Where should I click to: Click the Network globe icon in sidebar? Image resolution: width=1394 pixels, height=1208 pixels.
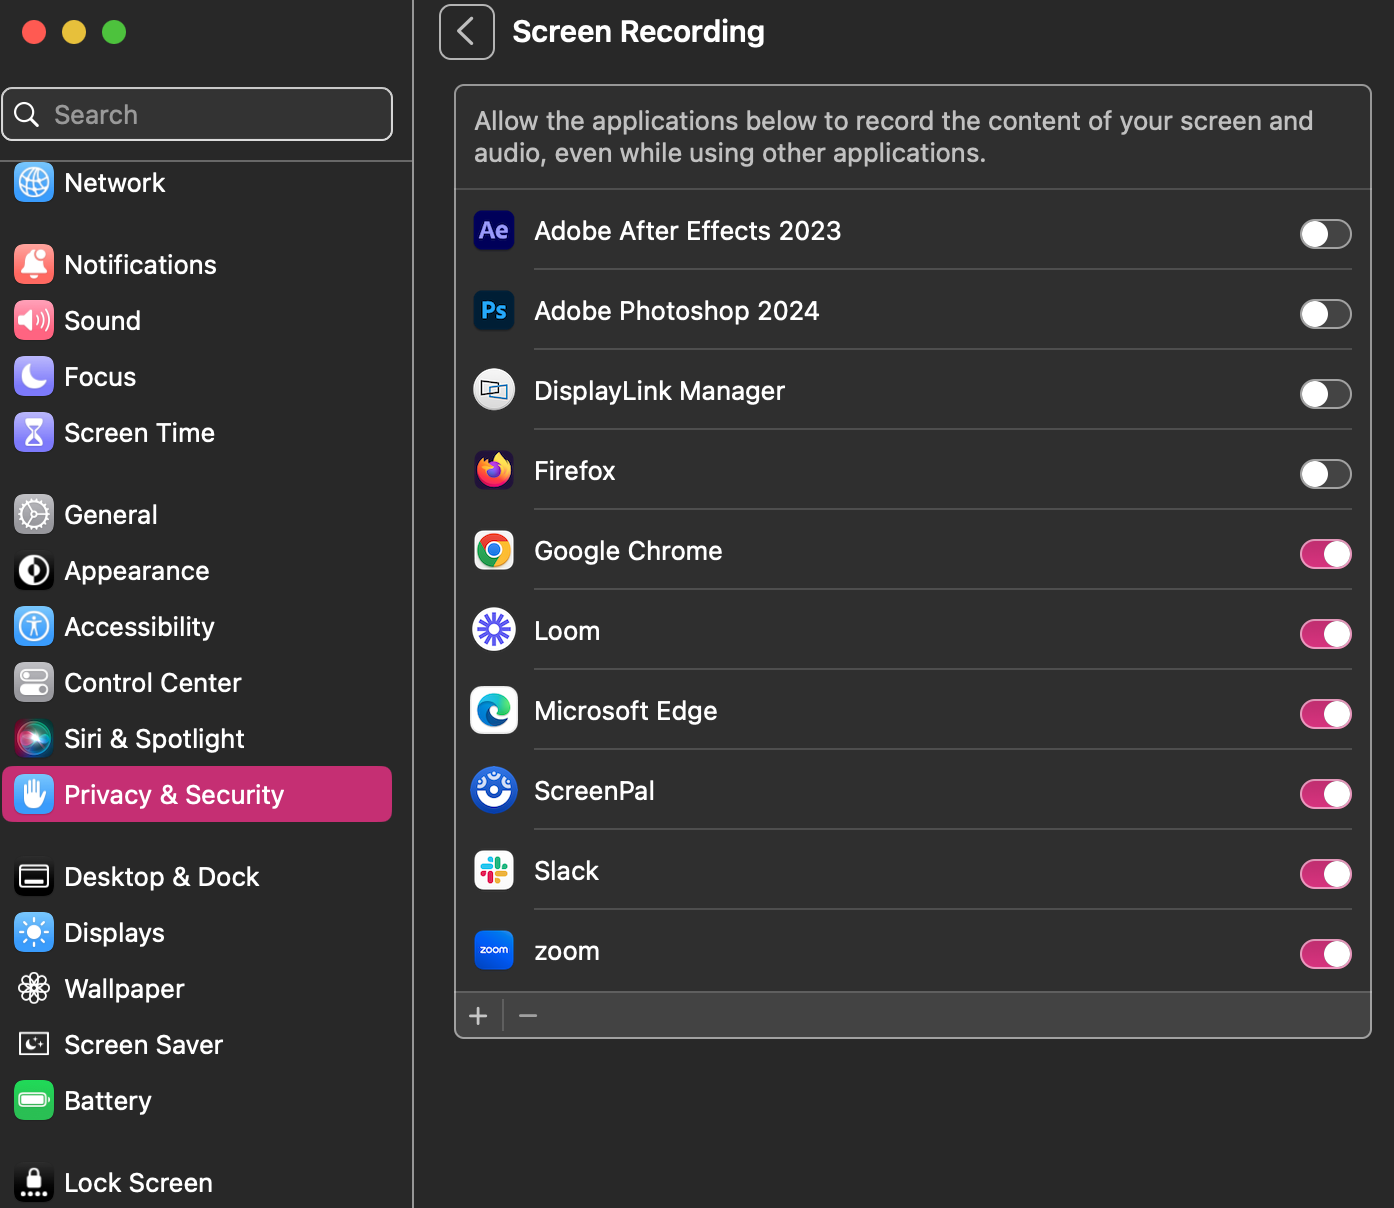[34, 183]
